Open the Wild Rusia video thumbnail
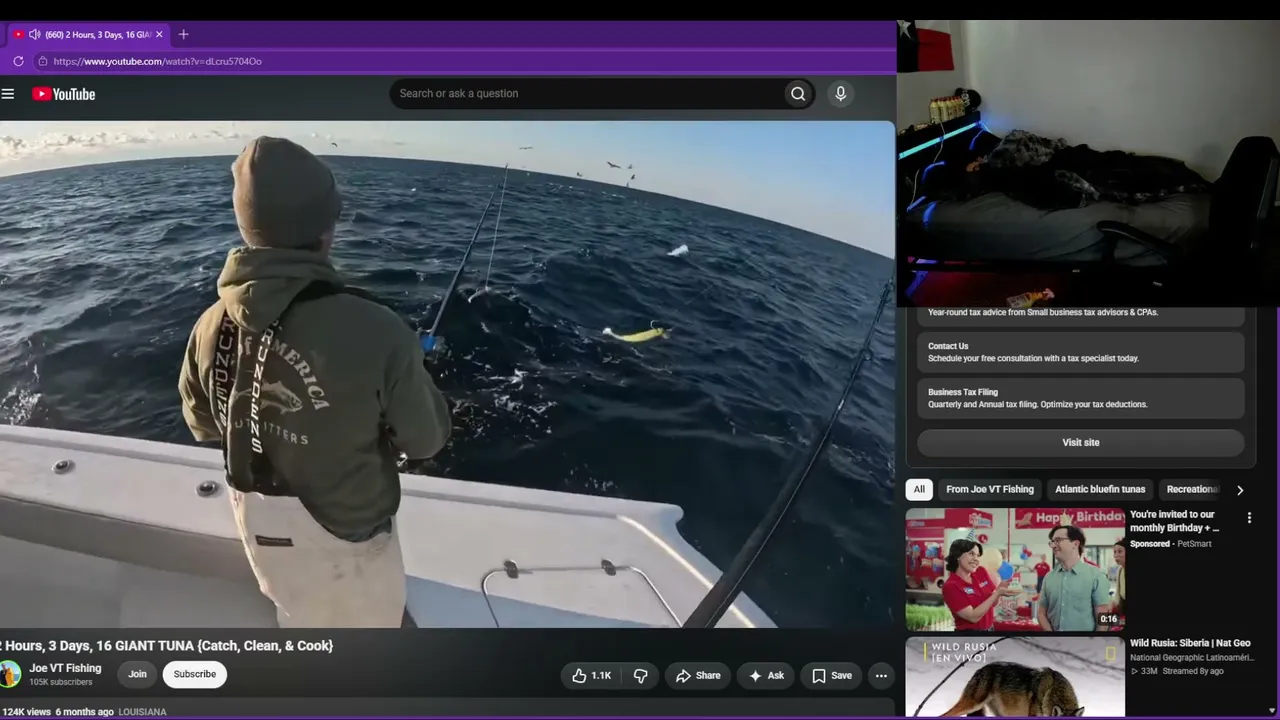The width and height of the screenshot is (1280, 720). (1015, 678)
